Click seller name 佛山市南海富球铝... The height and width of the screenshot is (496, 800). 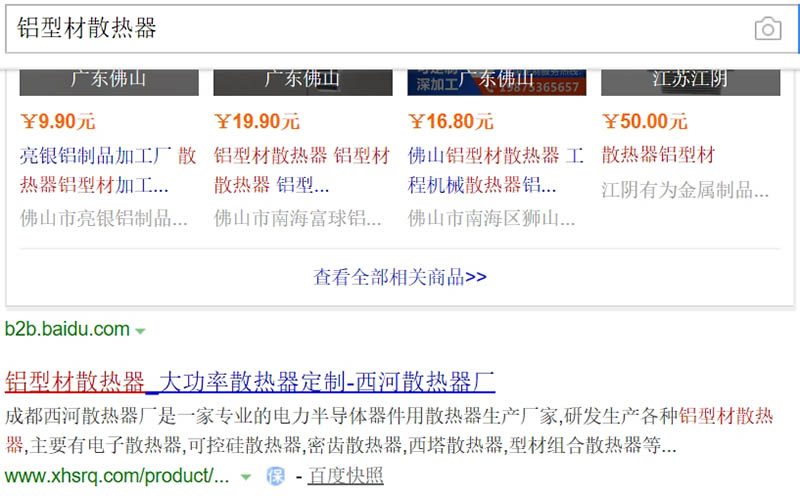(297, 218)
